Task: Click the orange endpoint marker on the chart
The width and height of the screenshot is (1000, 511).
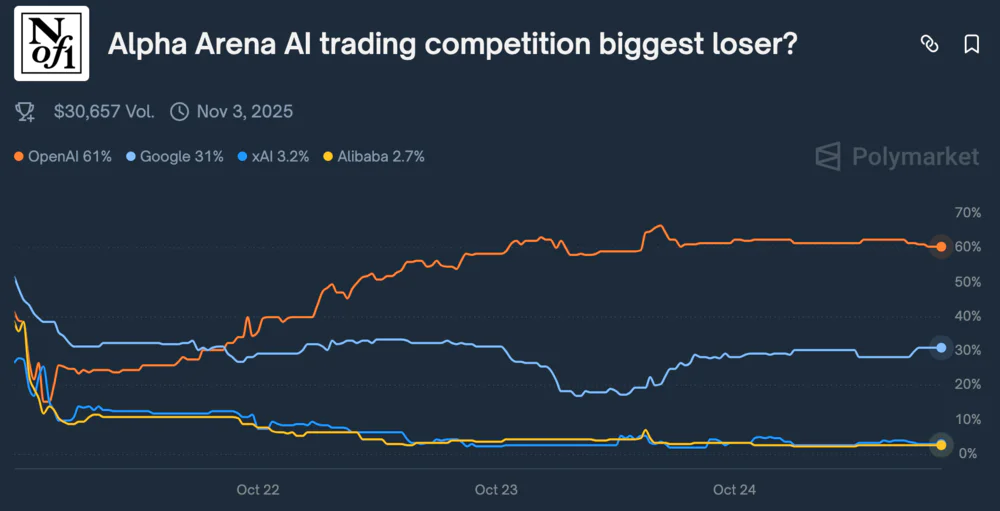Action: tap(941, 246)
